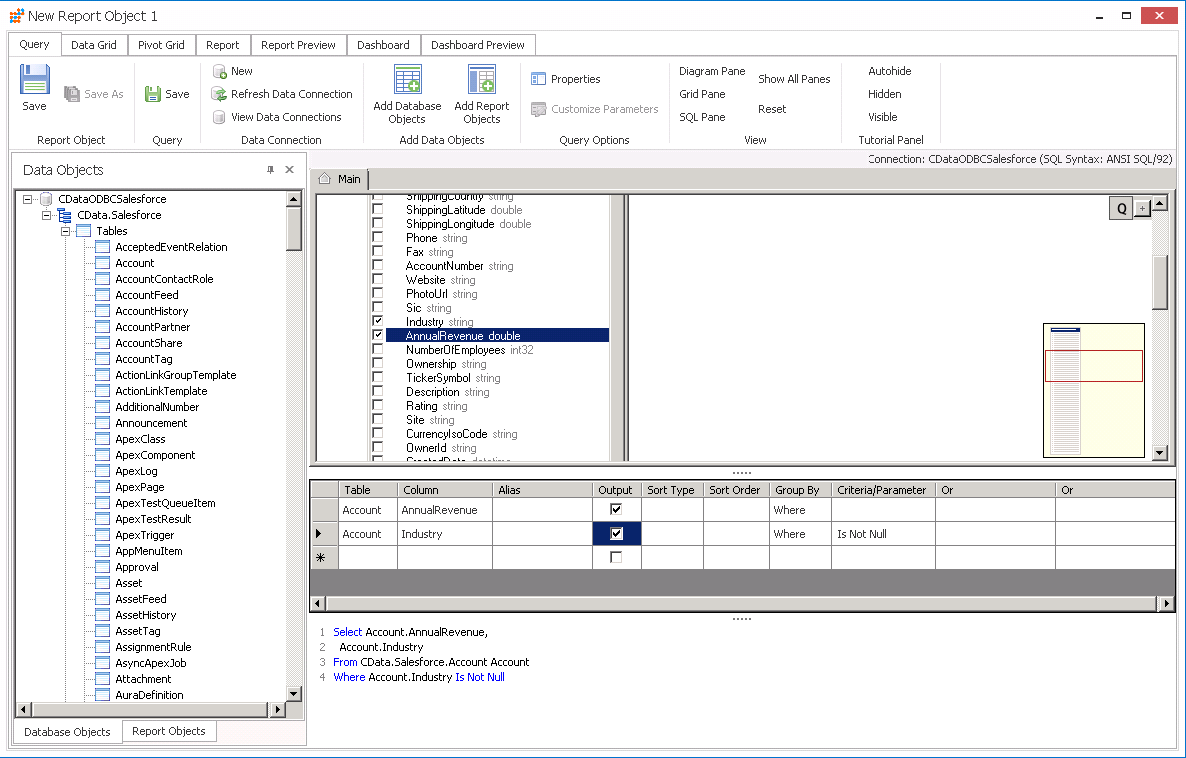This screenshot has width=1186, height=758.
Task: Open the Dashboard Preview tab
Action: click(477, 45)
